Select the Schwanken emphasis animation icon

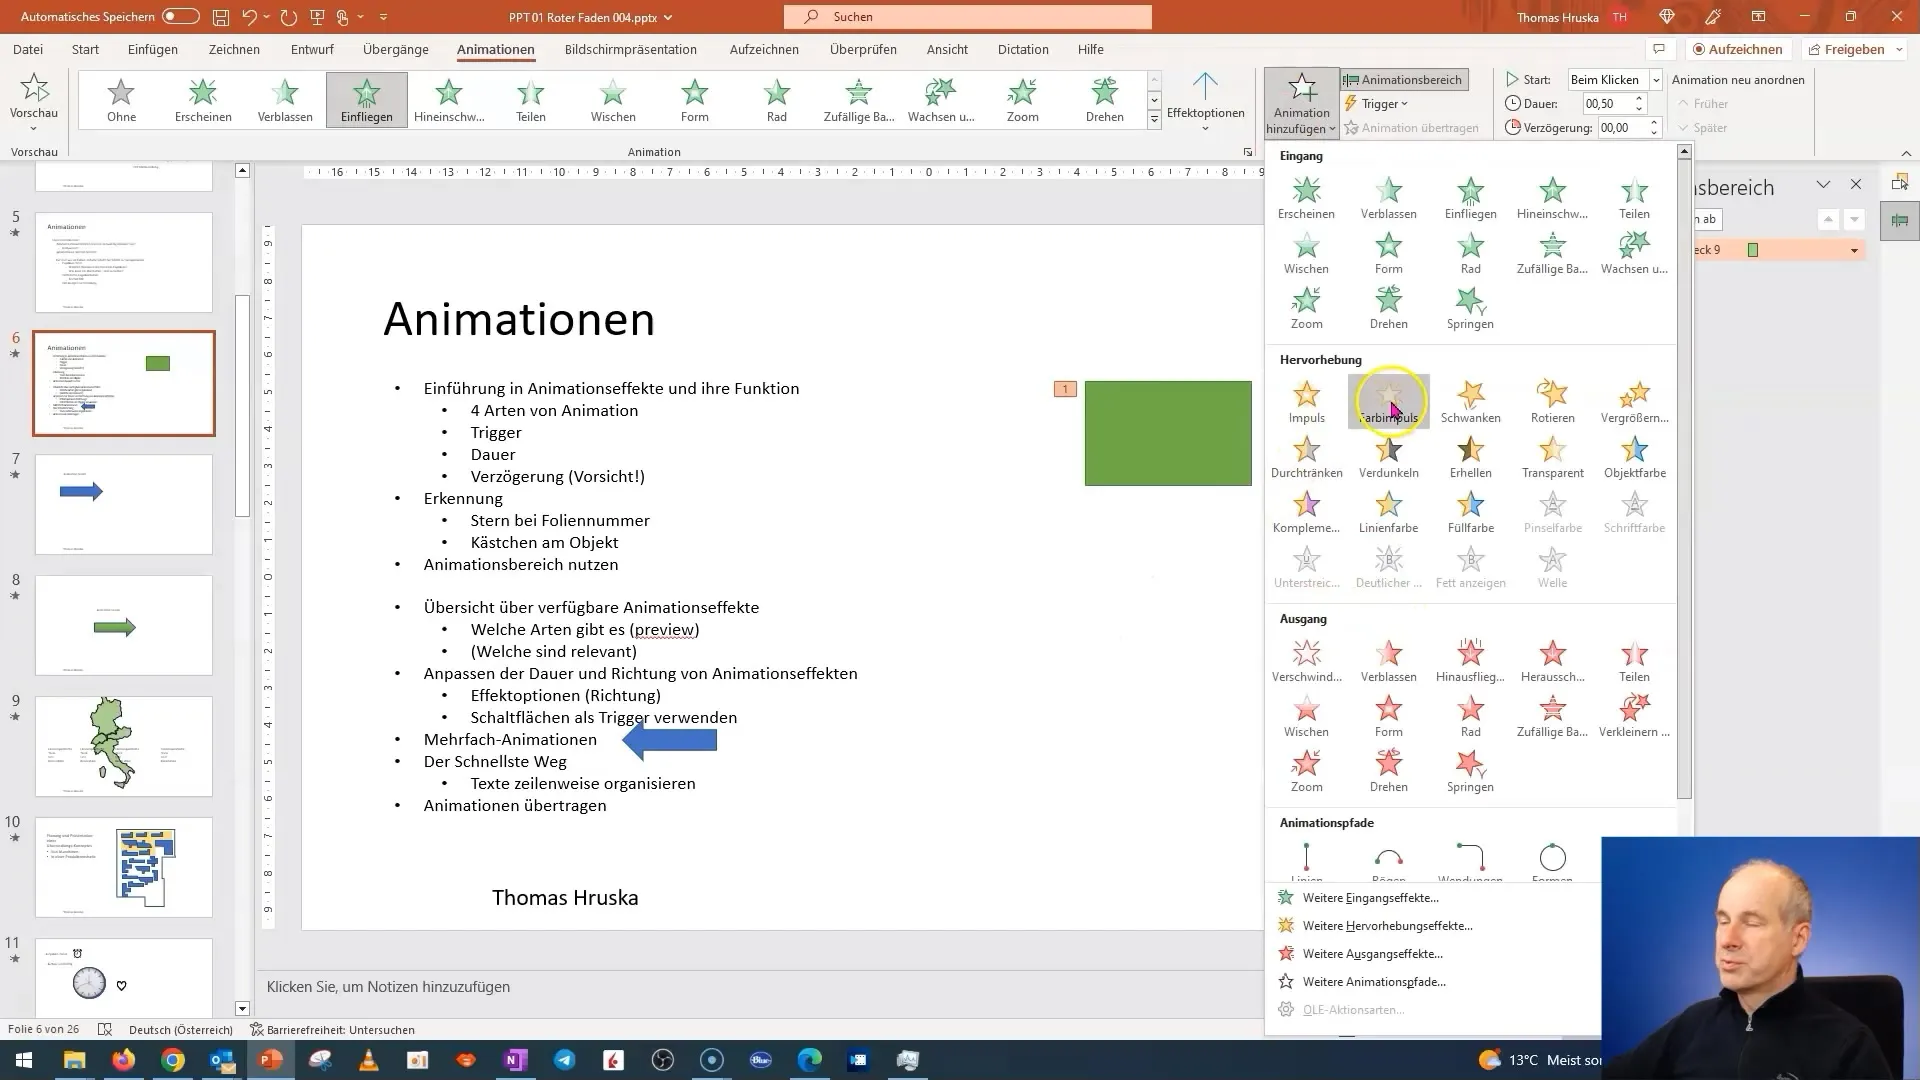pyautogui.click(x=1469, y=394)
